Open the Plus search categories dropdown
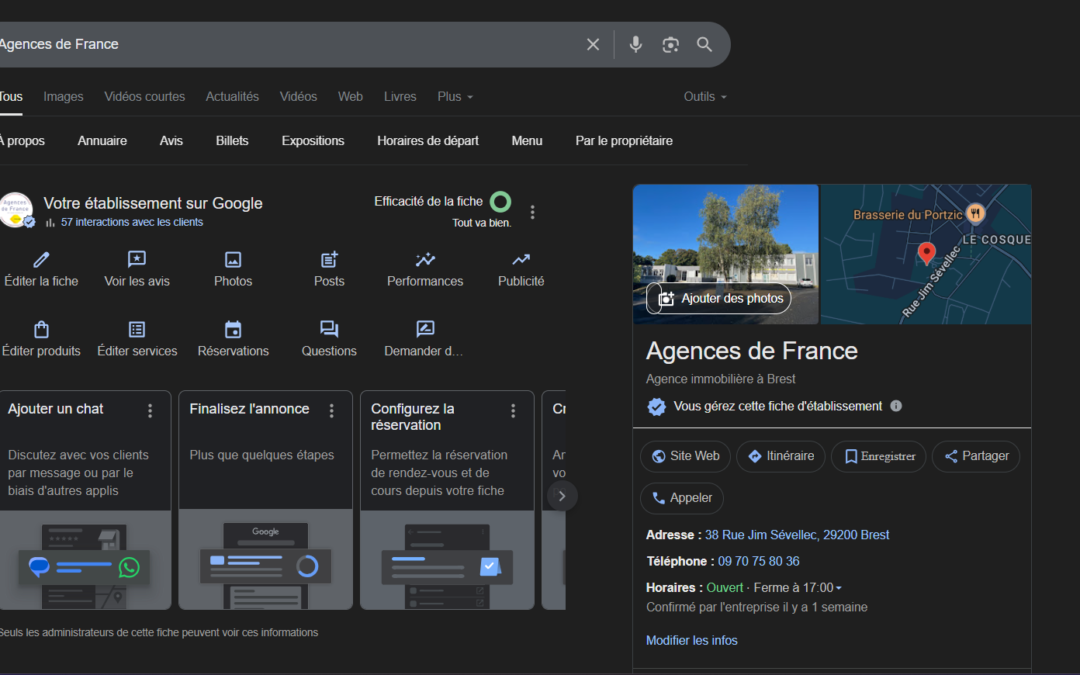 pos(455,96)
